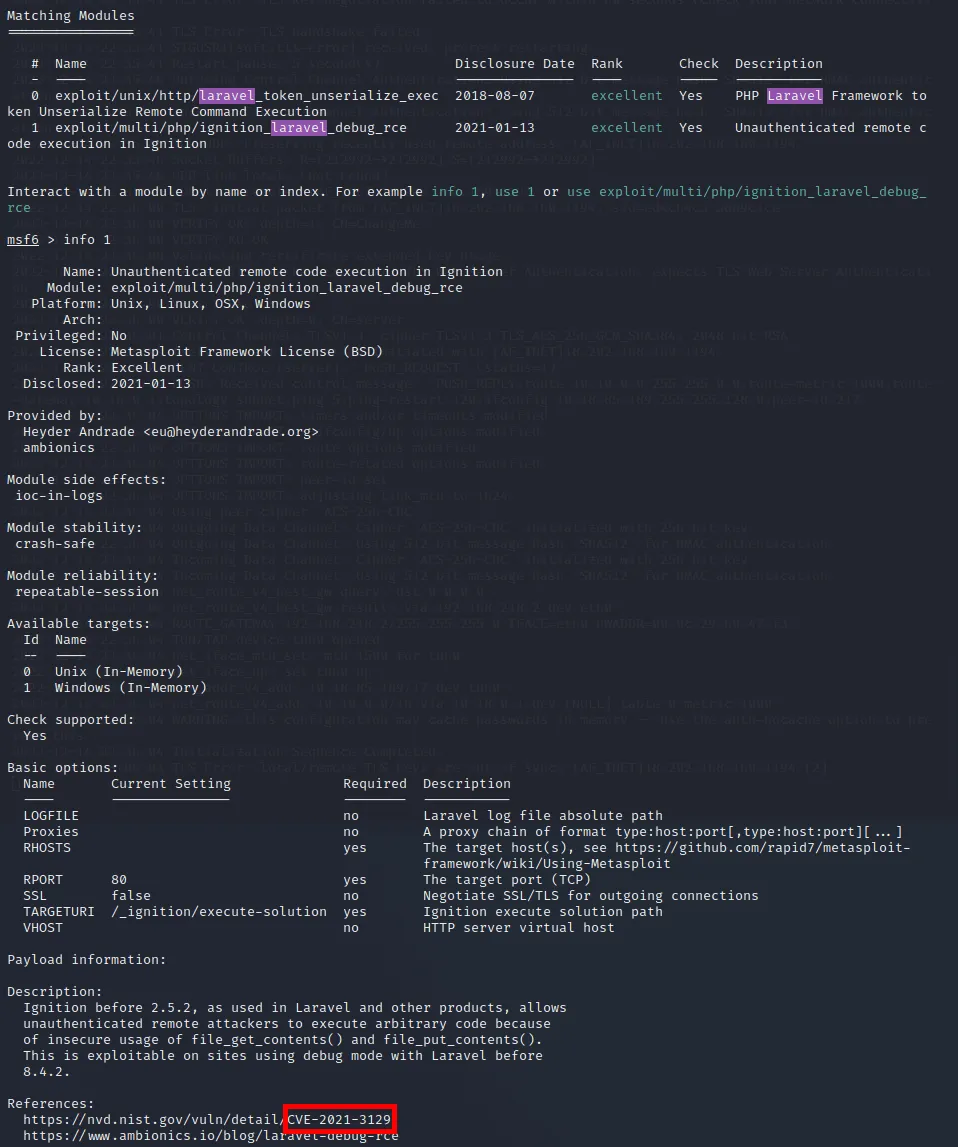Select target "Windows (In-Memory)"
This screenshot has height=1147, width=958.
[x=131, y=688]
